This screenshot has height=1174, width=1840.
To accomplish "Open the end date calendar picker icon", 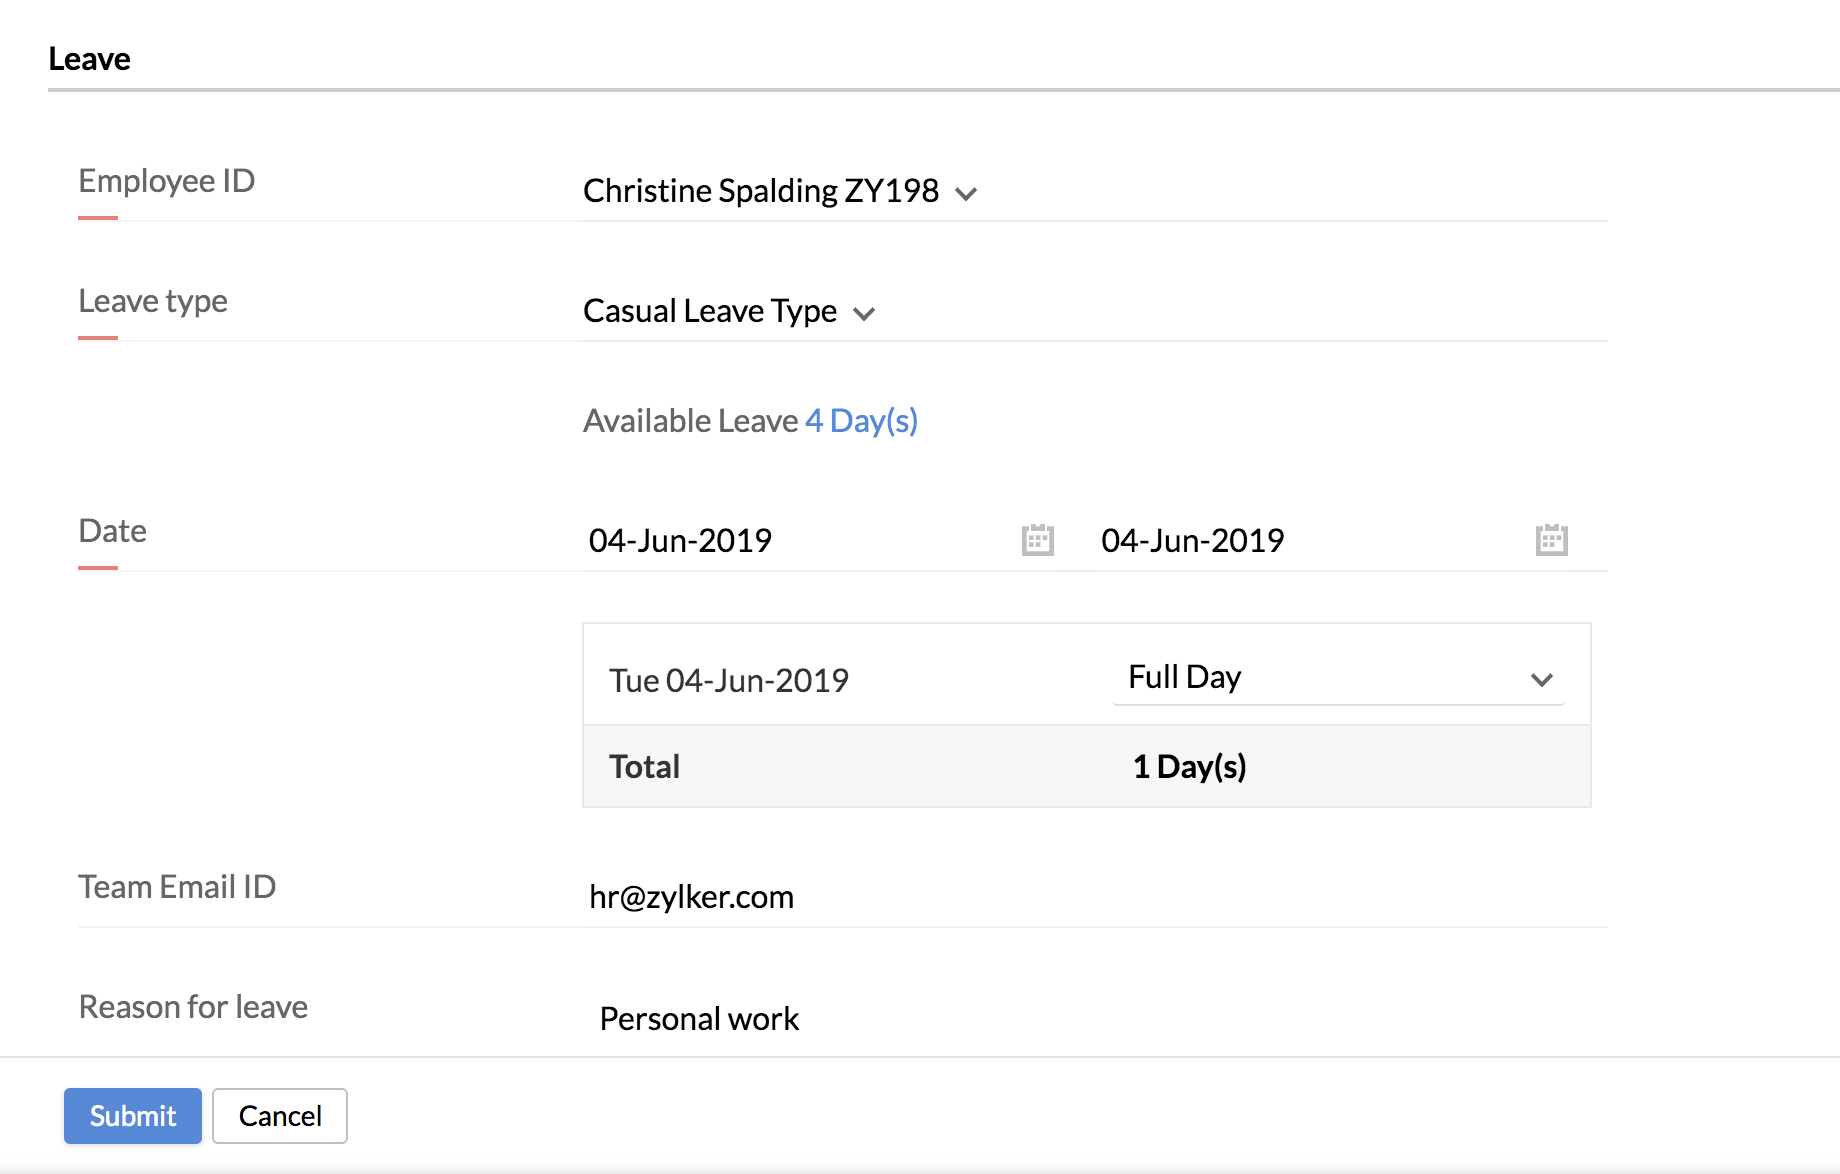I will coord(1551,540).
